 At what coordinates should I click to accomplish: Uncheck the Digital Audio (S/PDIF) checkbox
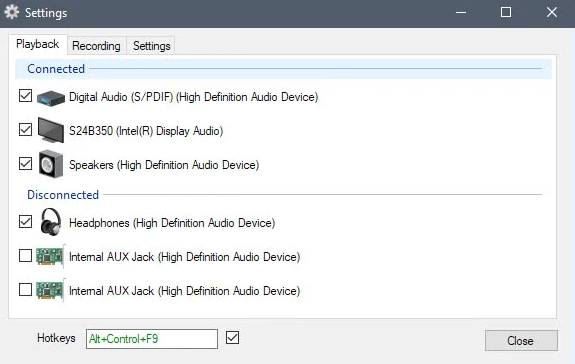click(25, 96)
